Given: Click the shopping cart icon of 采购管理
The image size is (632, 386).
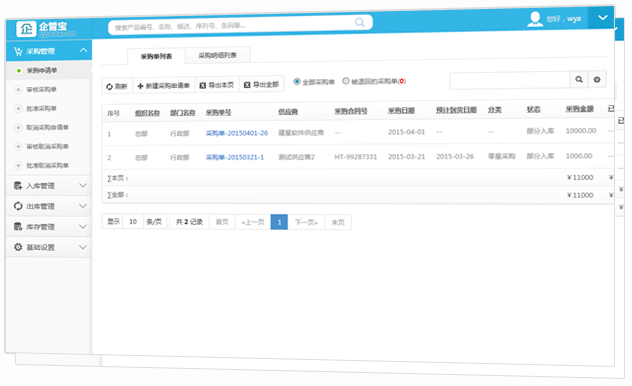Looking at the screenshot, I should [x=18, y=51].
